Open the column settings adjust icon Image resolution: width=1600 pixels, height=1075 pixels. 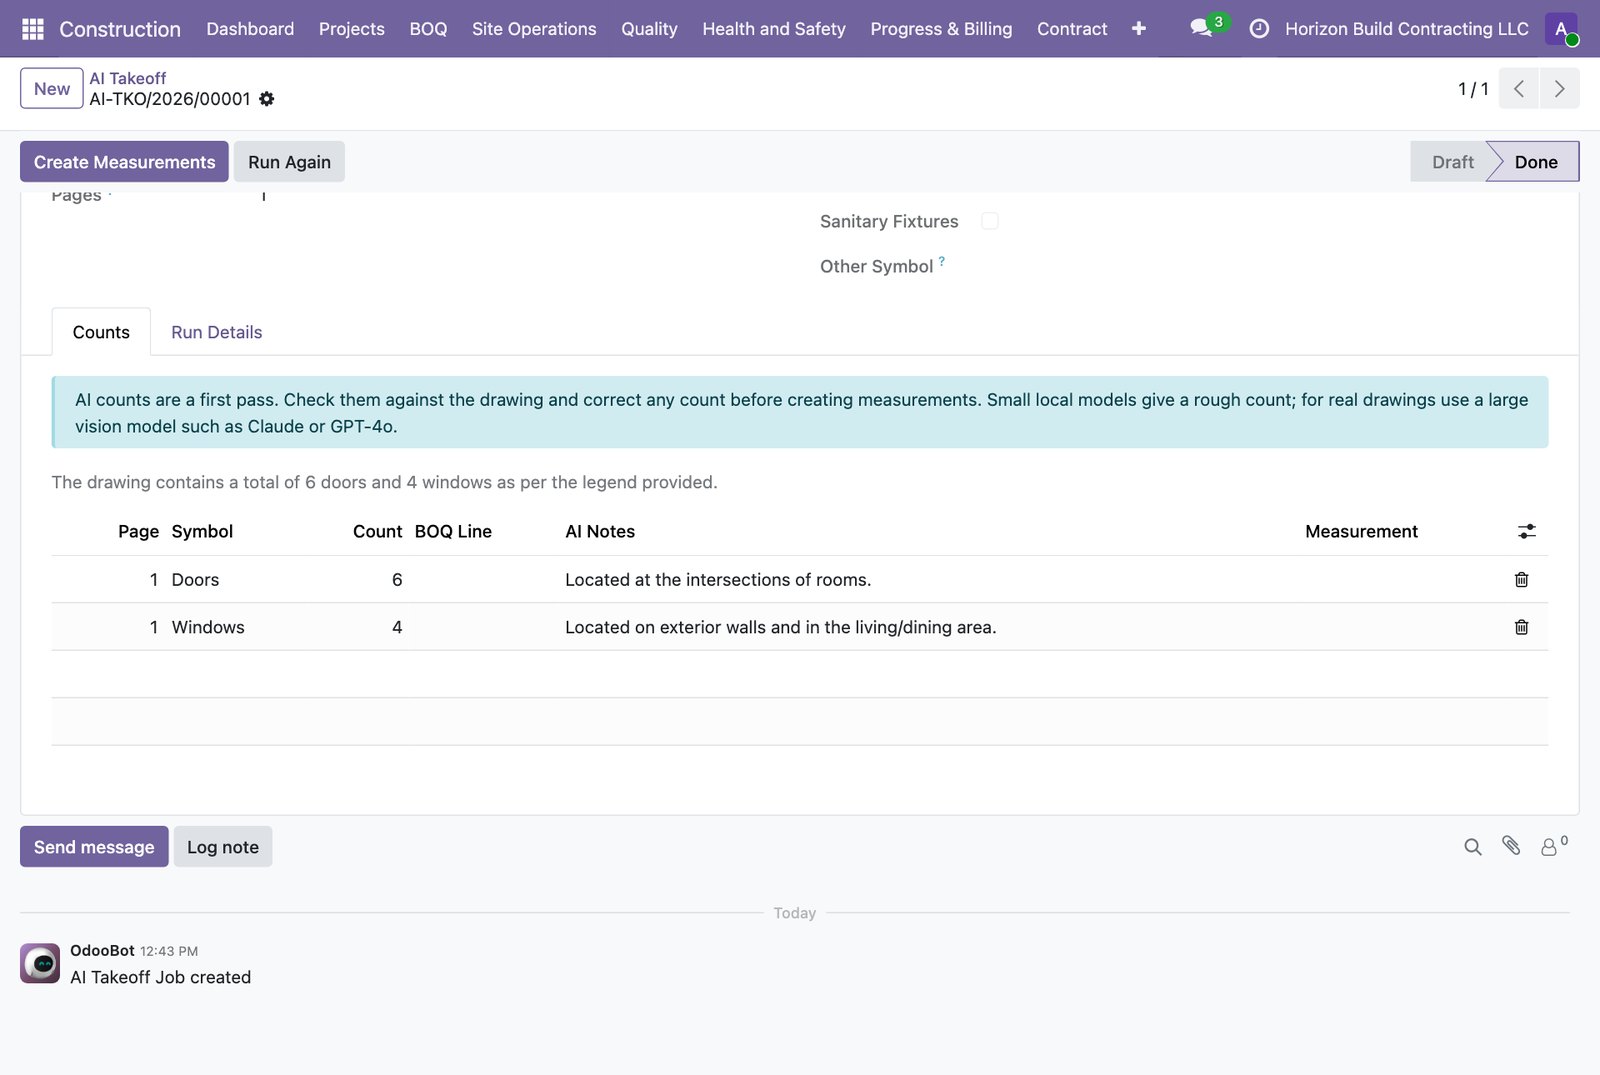[1526, 532]
